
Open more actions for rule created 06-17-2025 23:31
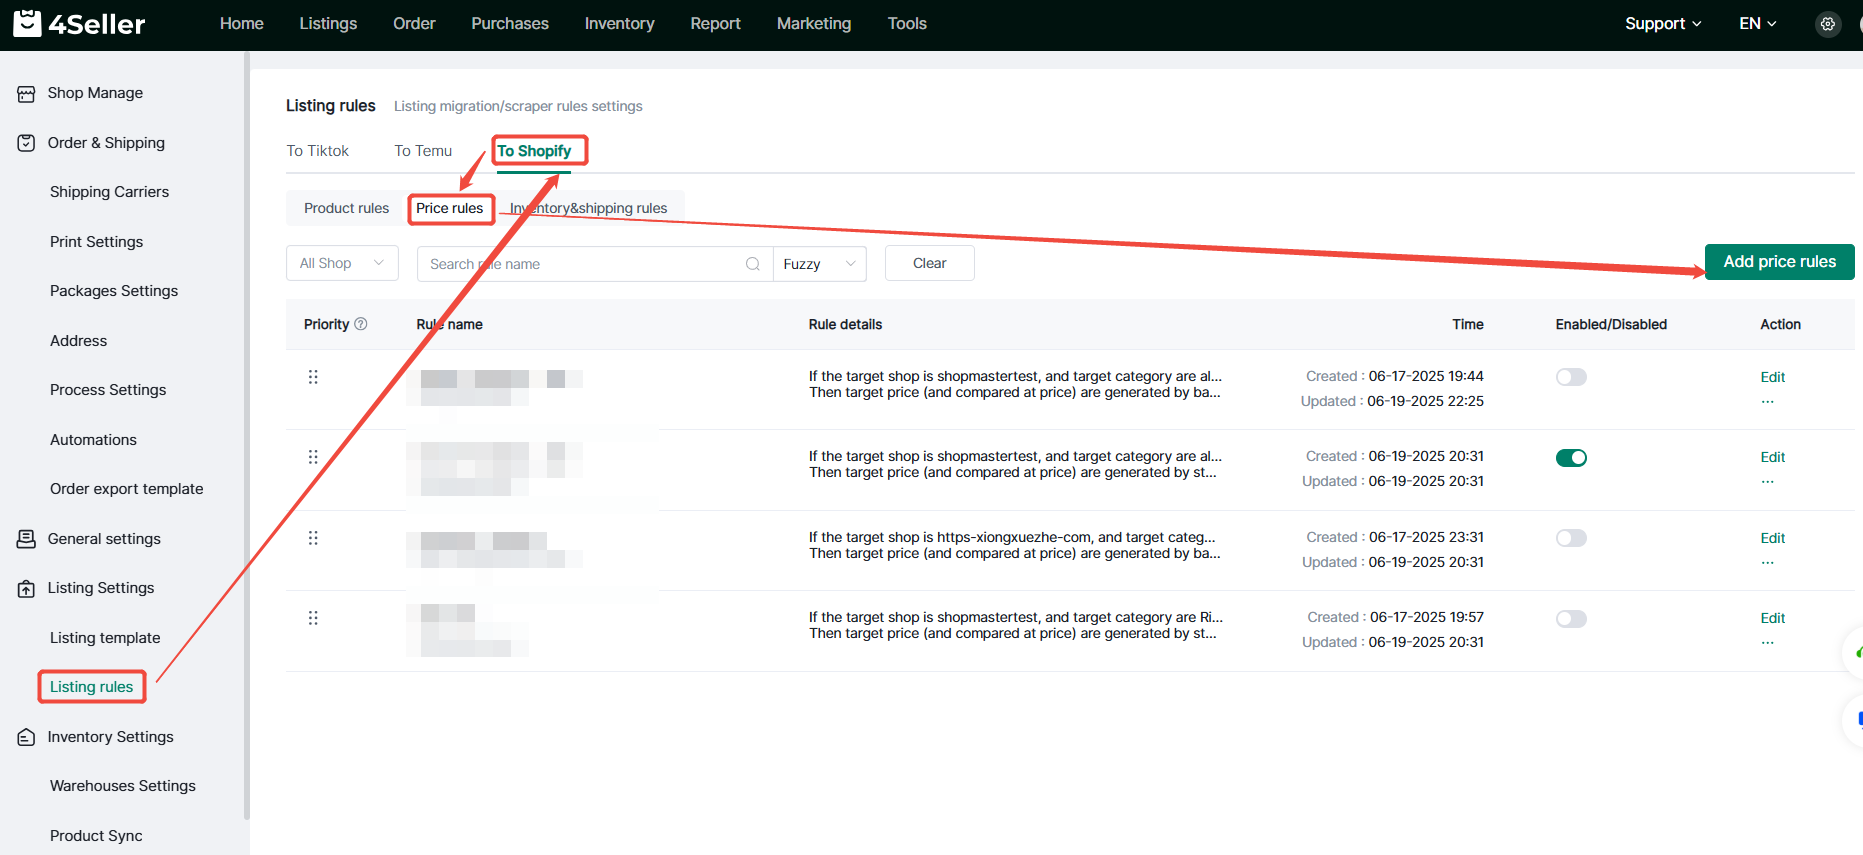click(1768, 563)
